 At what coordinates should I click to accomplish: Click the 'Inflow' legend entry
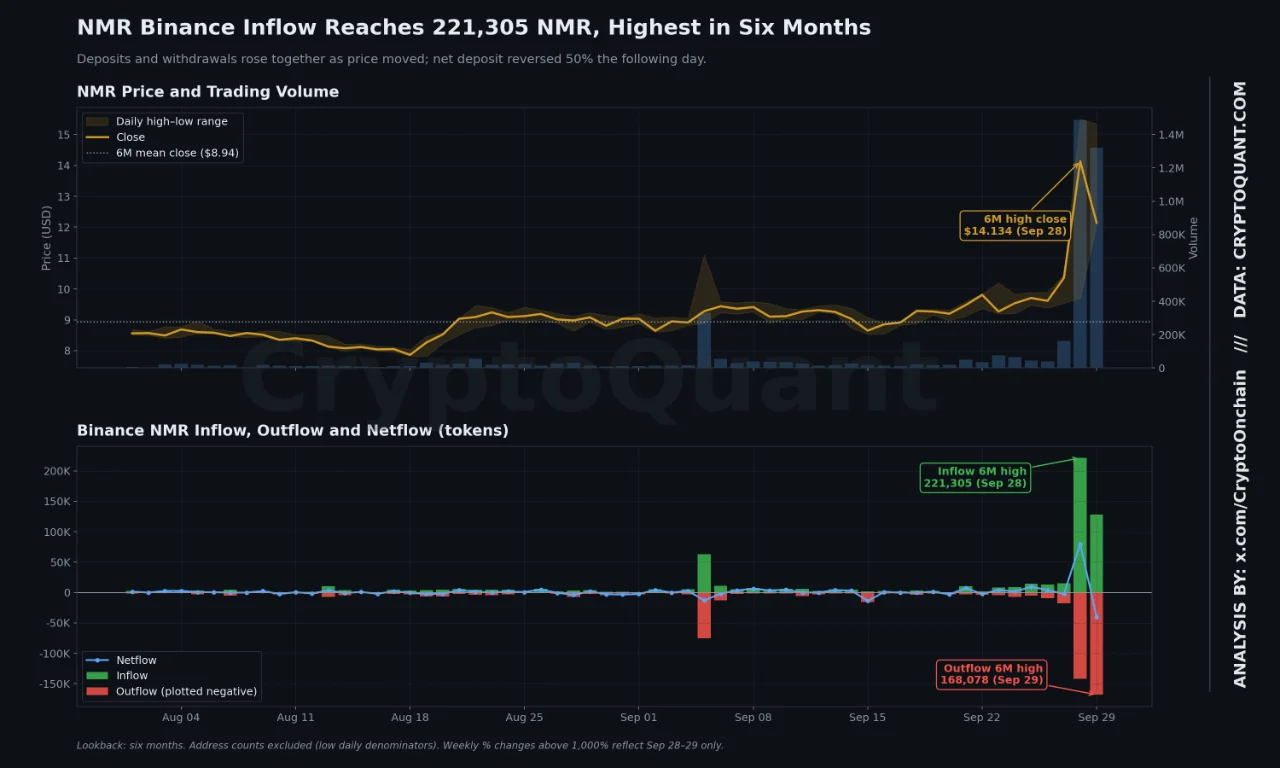pyautogui.click(x=119, y=676)
